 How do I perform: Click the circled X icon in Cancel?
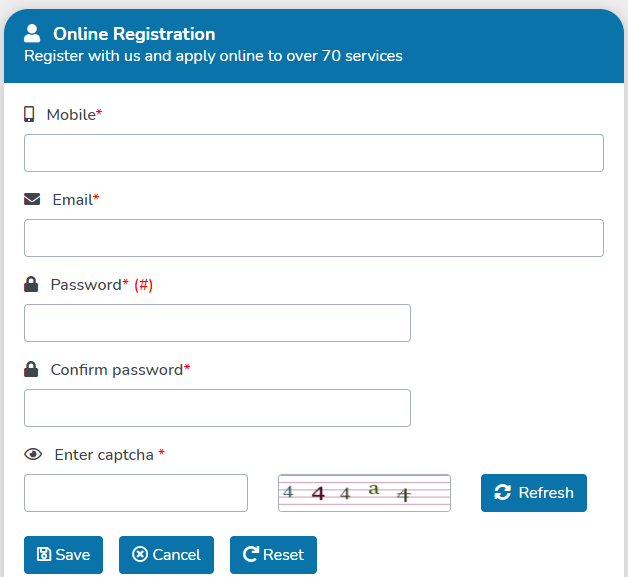140,555
